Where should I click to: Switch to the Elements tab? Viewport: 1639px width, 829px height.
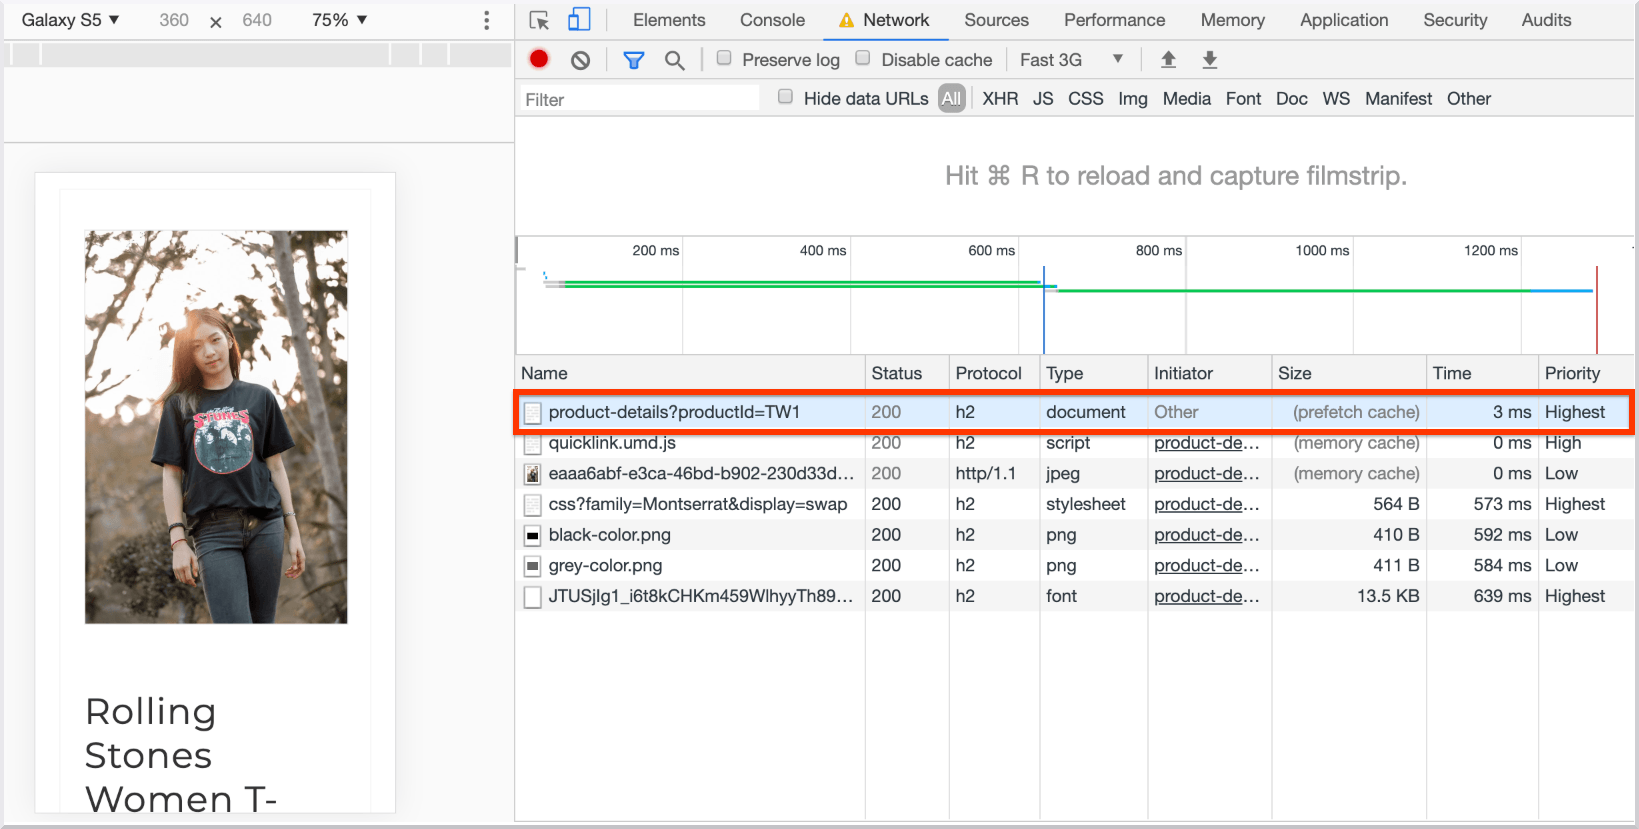click(x=669, y=20)
